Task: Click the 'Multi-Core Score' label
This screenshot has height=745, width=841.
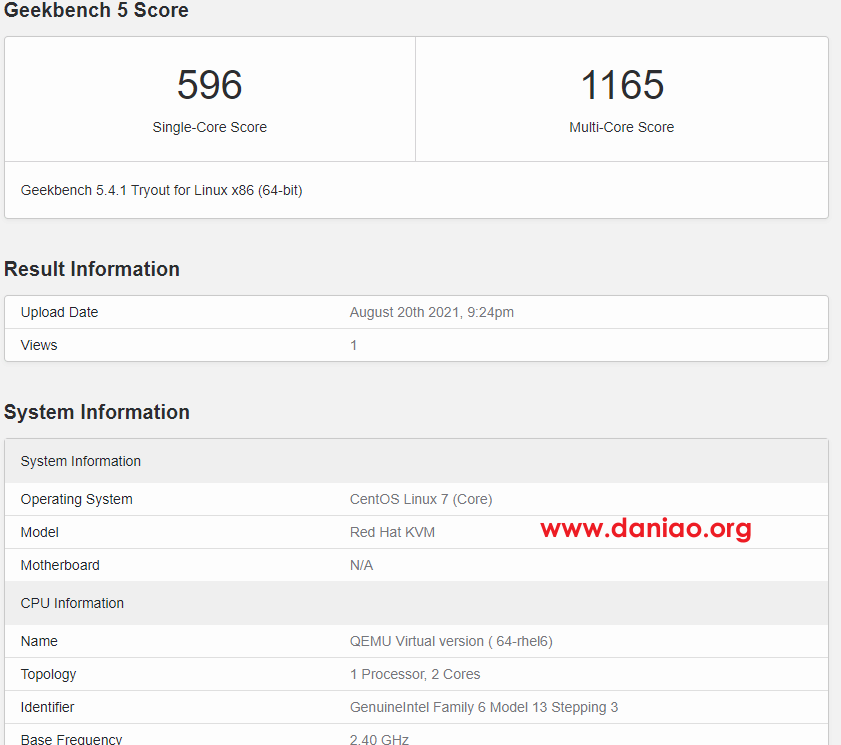Action: (622, 127)
